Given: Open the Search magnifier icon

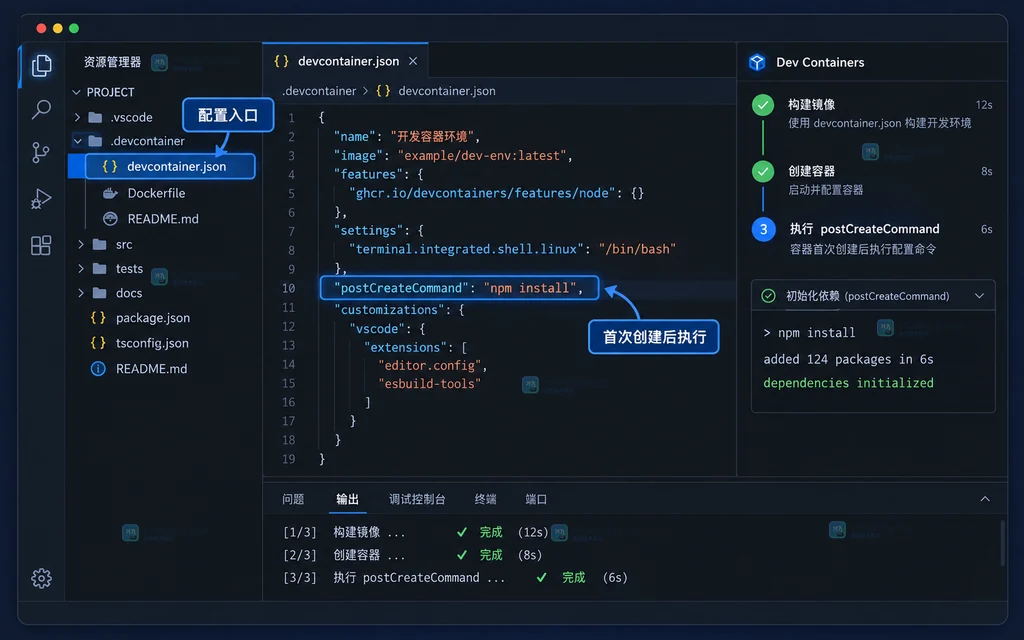Looking at the screenshot, I should pyautogui.click(x=41, y=109).
